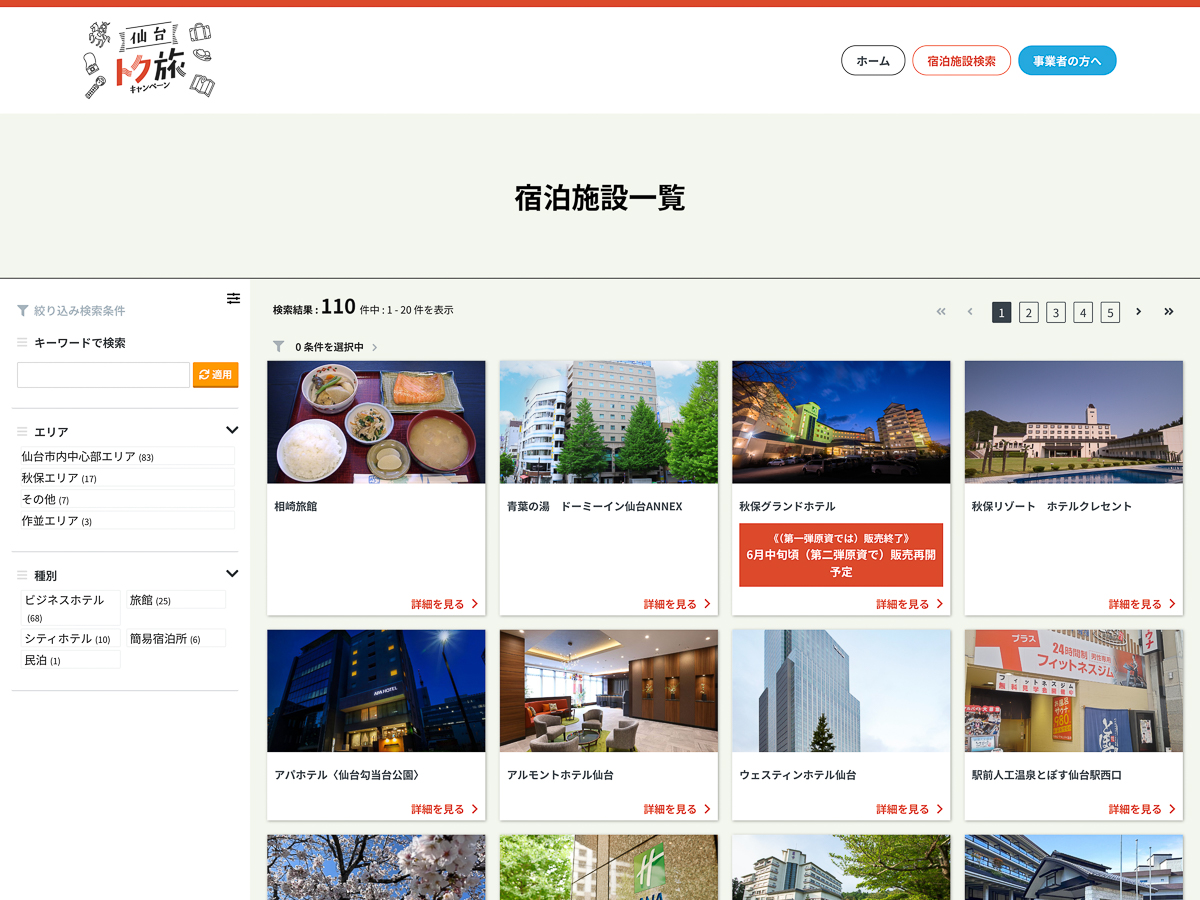Open 詳細を見る for 秋保グランドホテル
The width and height of the screenshot is (1200, 900).
pyautogui.click(x=909, y=604)
